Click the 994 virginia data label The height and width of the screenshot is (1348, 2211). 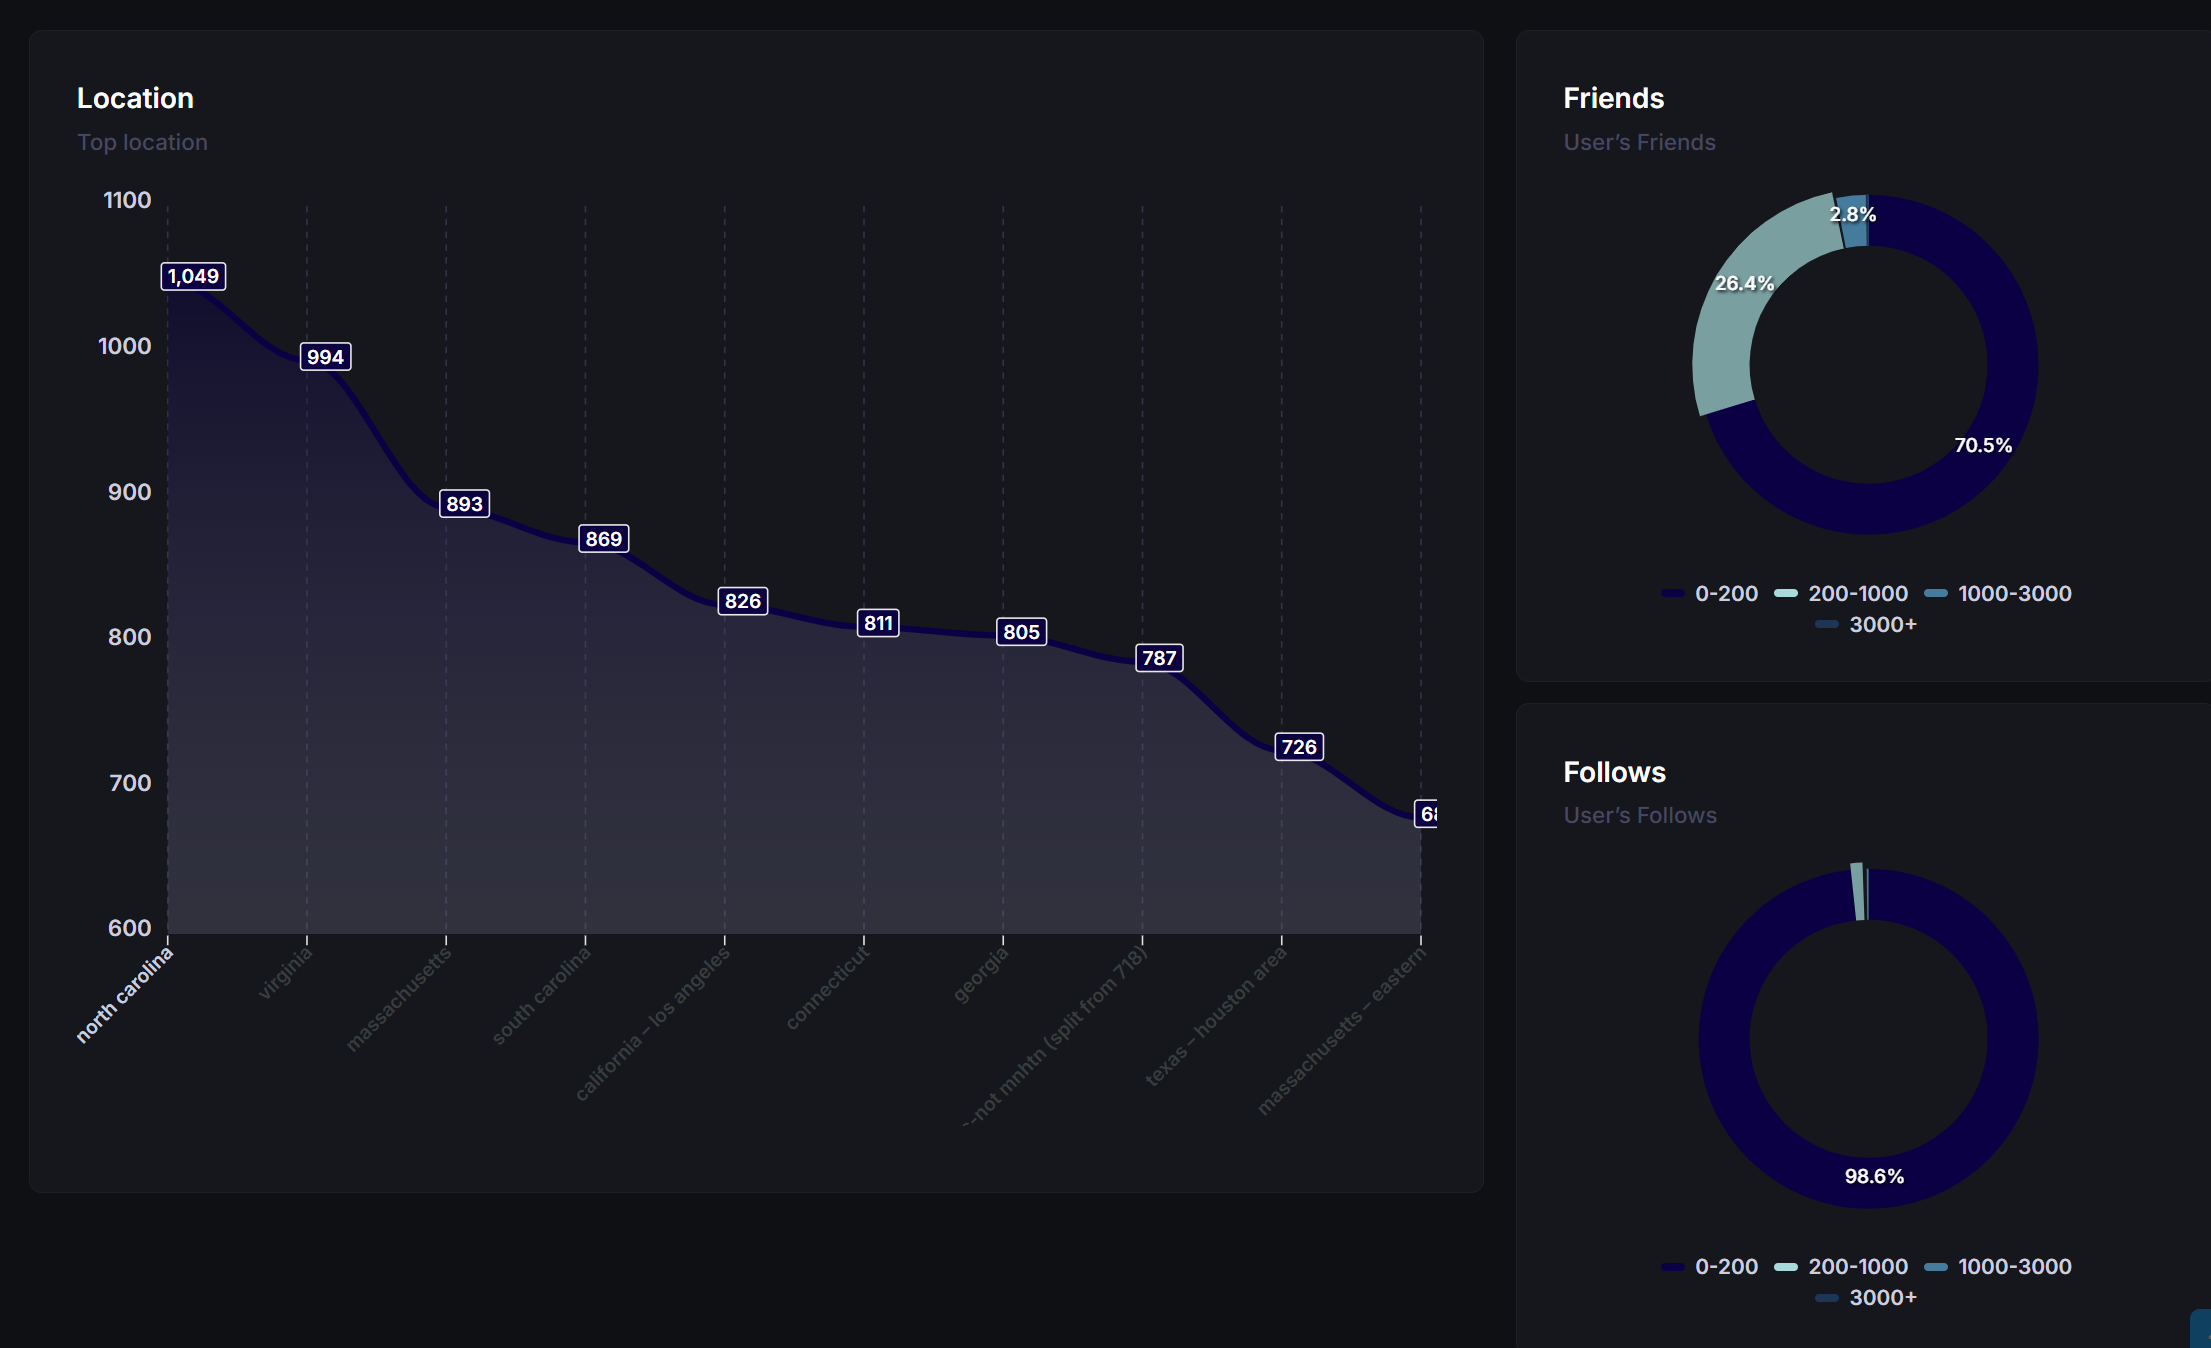tap(325, 357)
